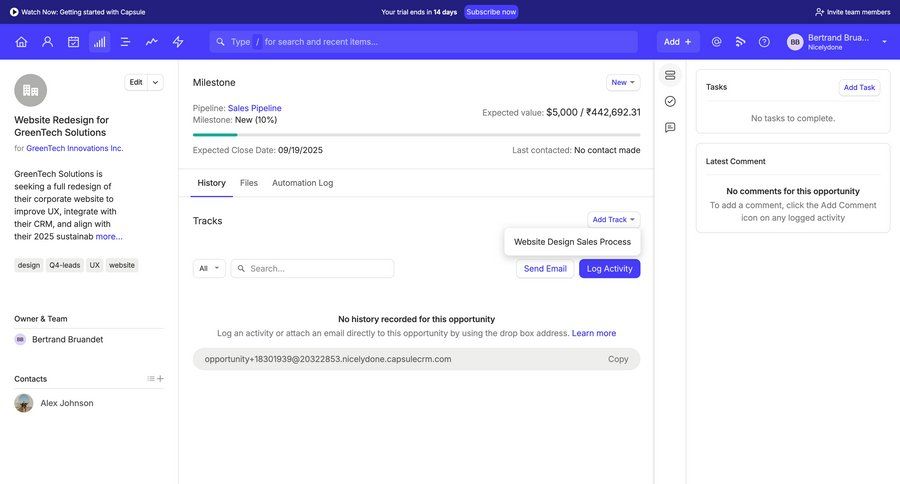
Task: Open GreenTech Innovations Inc. link
Action: coord(75,148)
